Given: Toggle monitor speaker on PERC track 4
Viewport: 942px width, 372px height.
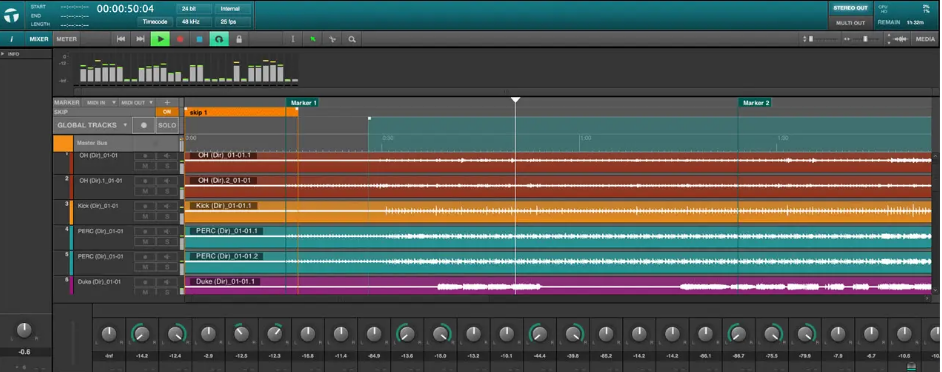Looking at the screenshot, I should coord(166,231).
